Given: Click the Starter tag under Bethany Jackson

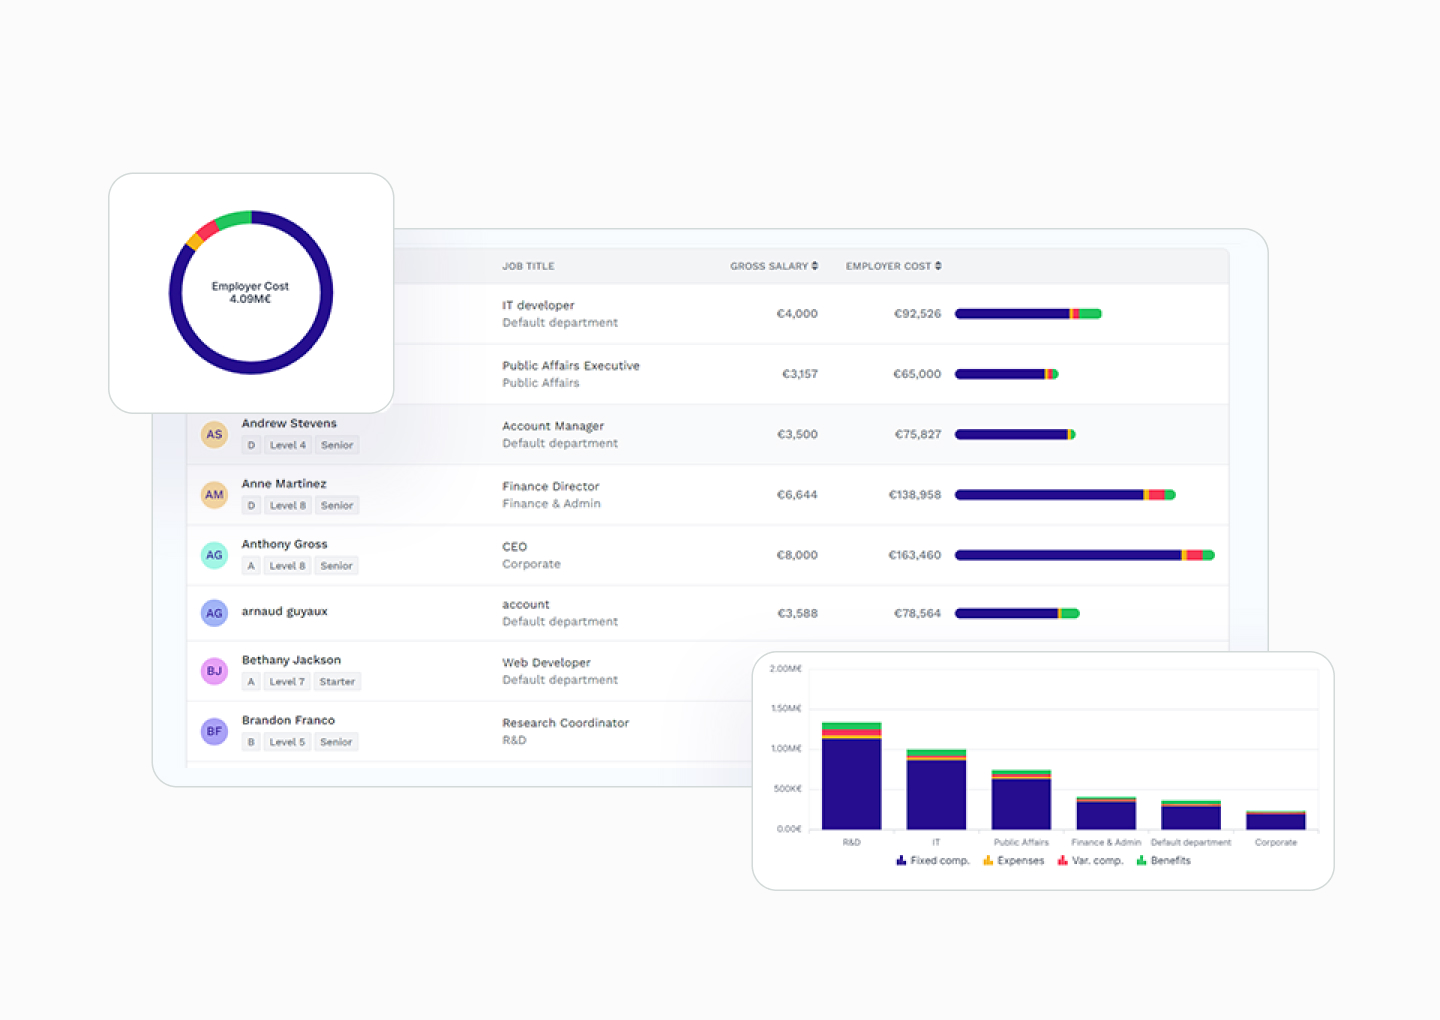Looking at the screenshot, I should [x=337, y=682].
